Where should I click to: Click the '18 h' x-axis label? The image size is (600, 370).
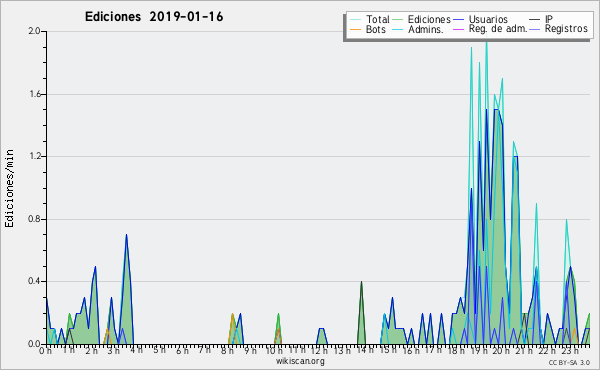(456, 351)
